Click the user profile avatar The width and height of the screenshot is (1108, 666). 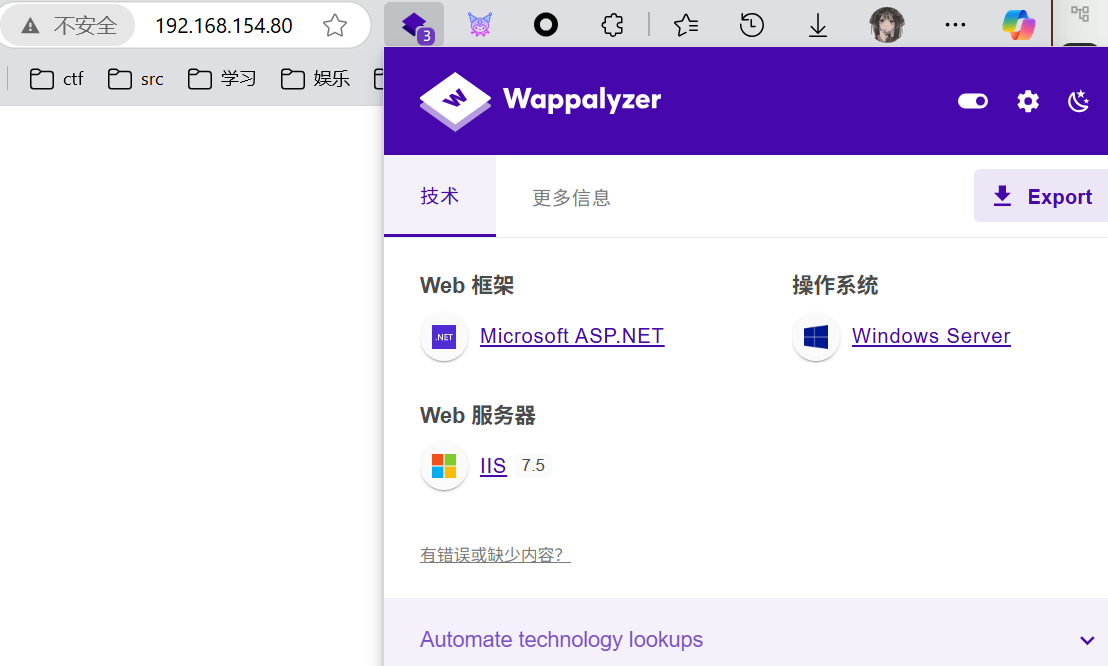pyautogui.click(x=886, y=25)
